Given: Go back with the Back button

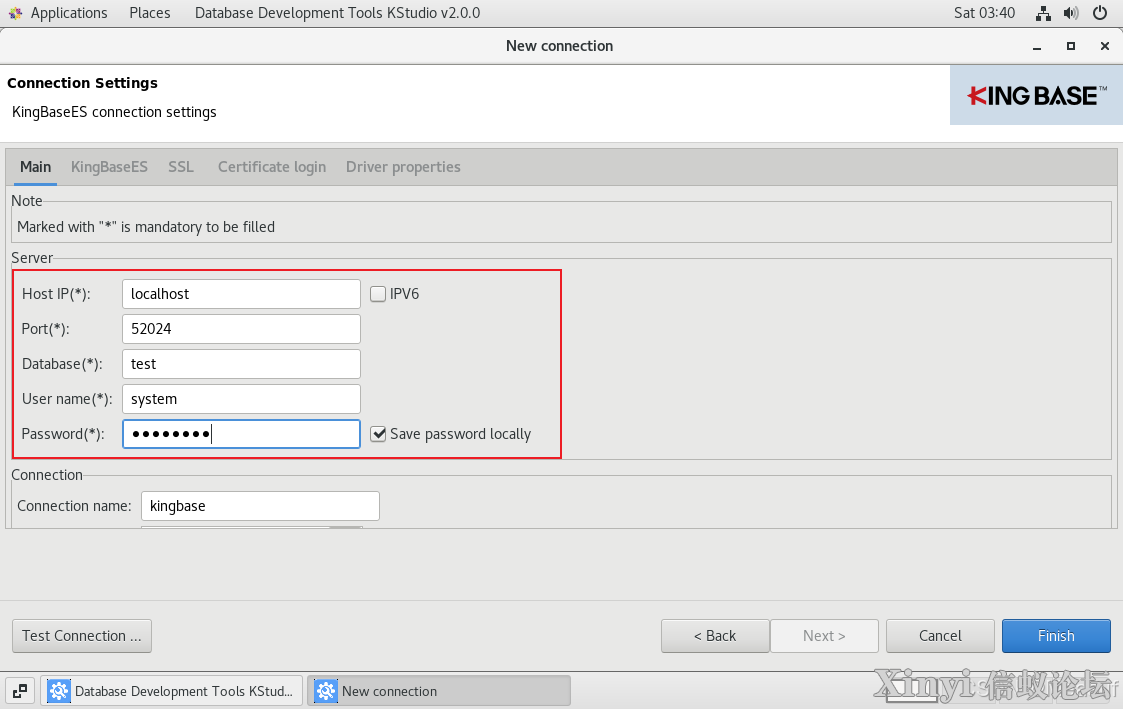Looking at the screenshot, I should (x=715, y=636).
